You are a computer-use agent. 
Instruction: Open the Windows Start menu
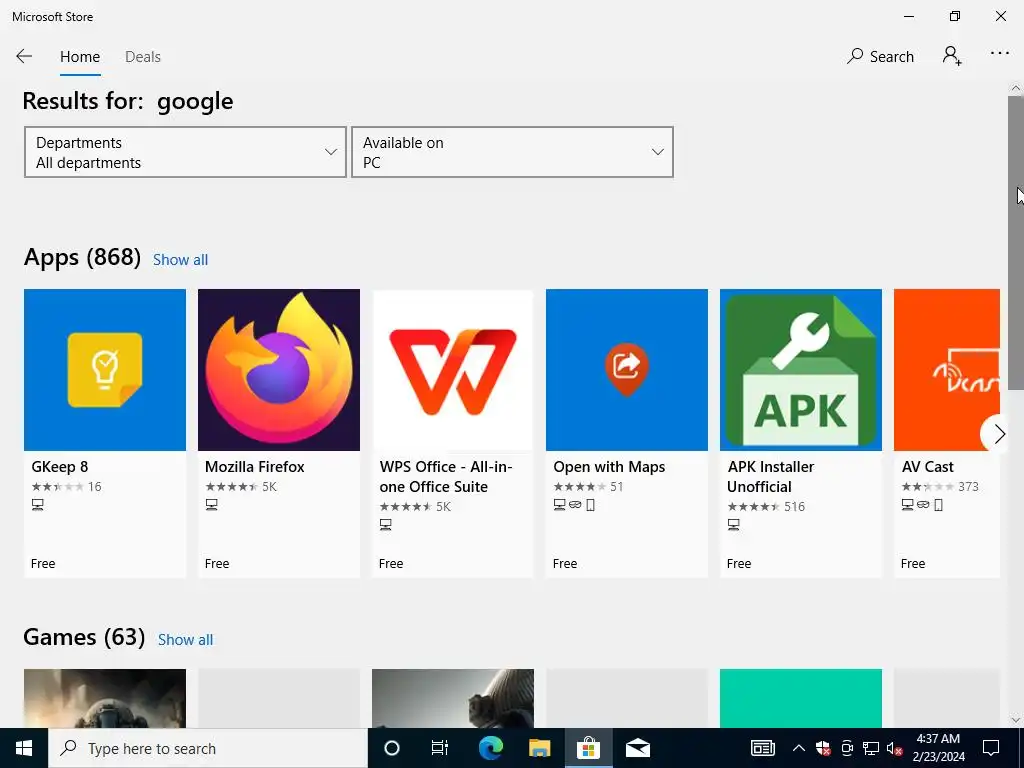24,748
